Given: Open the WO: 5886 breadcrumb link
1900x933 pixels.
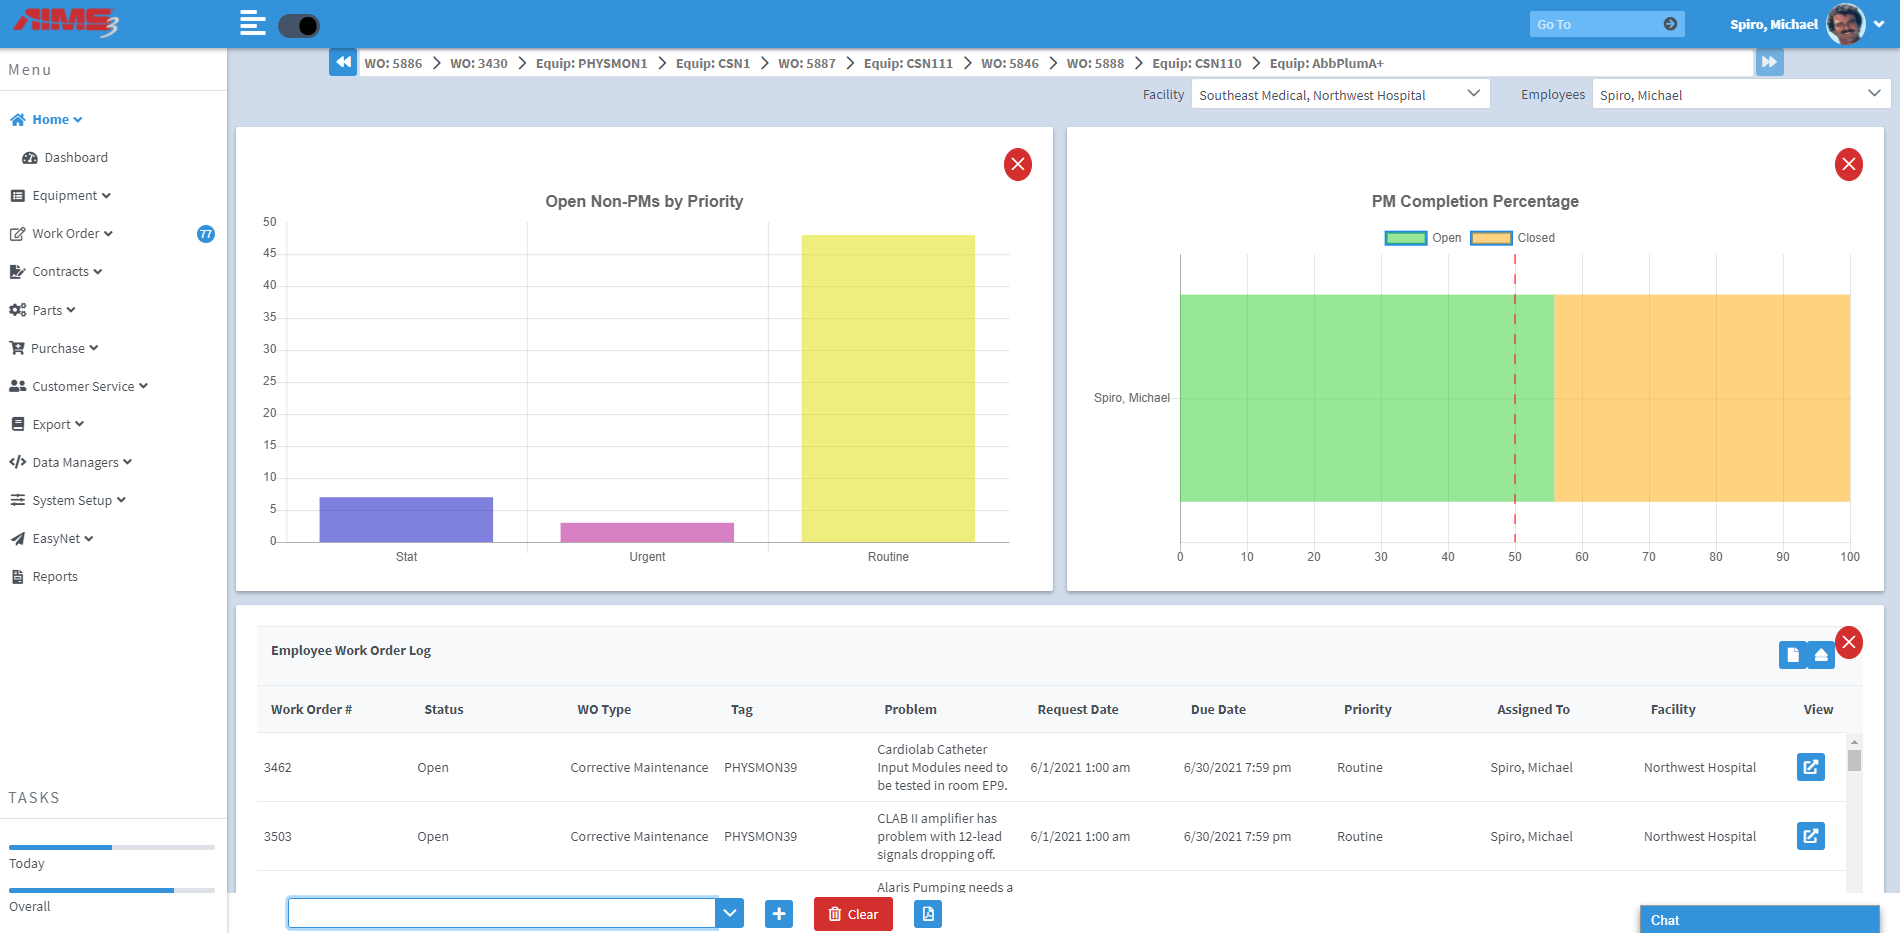Looking at the screenshot, I should 393,62.
